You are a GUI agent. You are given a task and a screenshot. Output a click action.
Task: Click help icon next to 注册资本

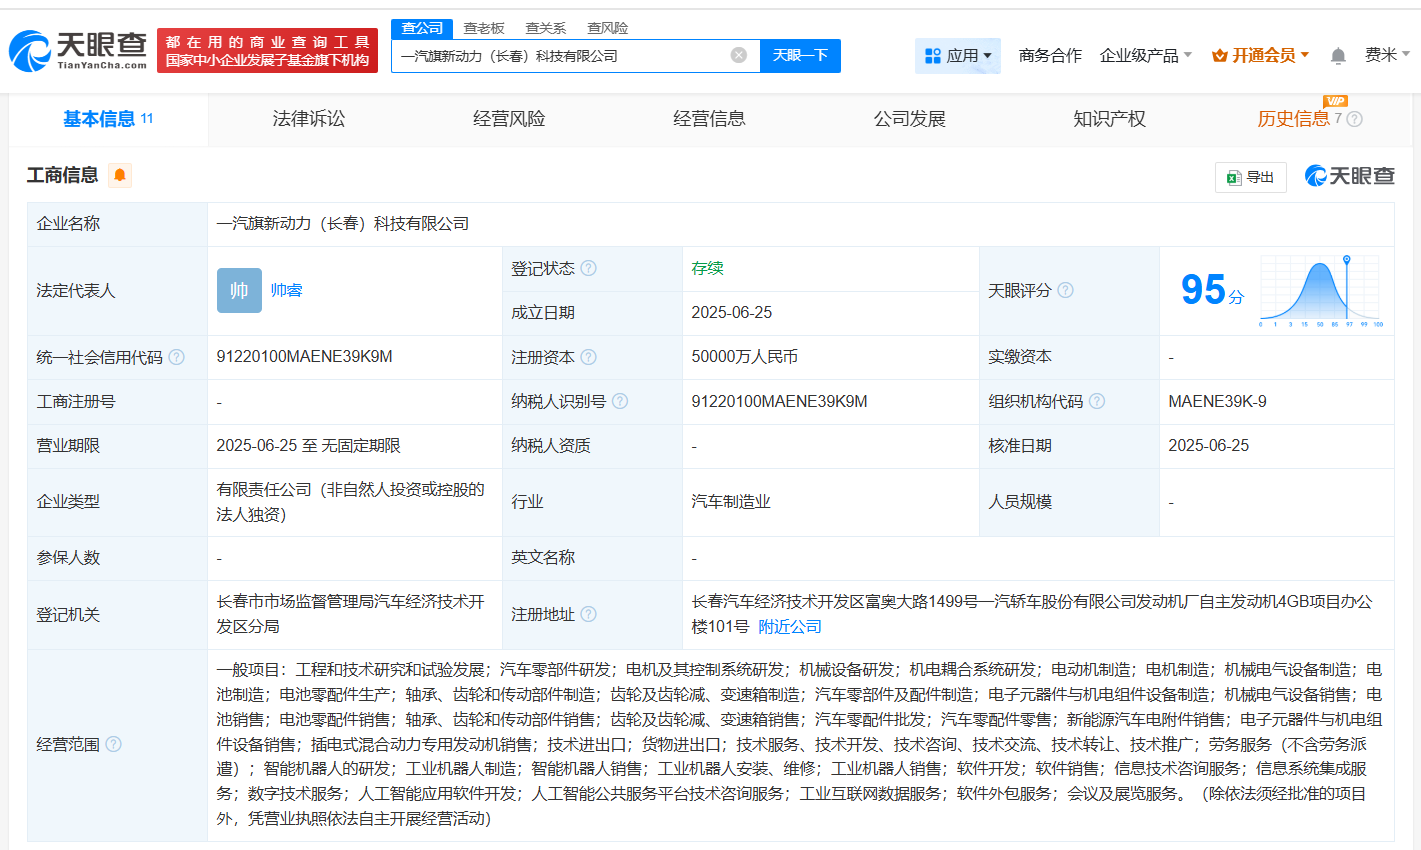pyautogui.click(x=589, y=357)
